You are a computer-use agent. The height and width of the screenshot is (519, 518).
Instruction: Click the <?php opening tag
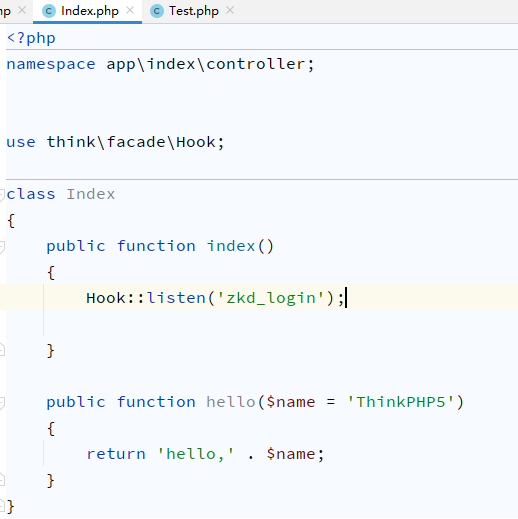tap(31, 38)
